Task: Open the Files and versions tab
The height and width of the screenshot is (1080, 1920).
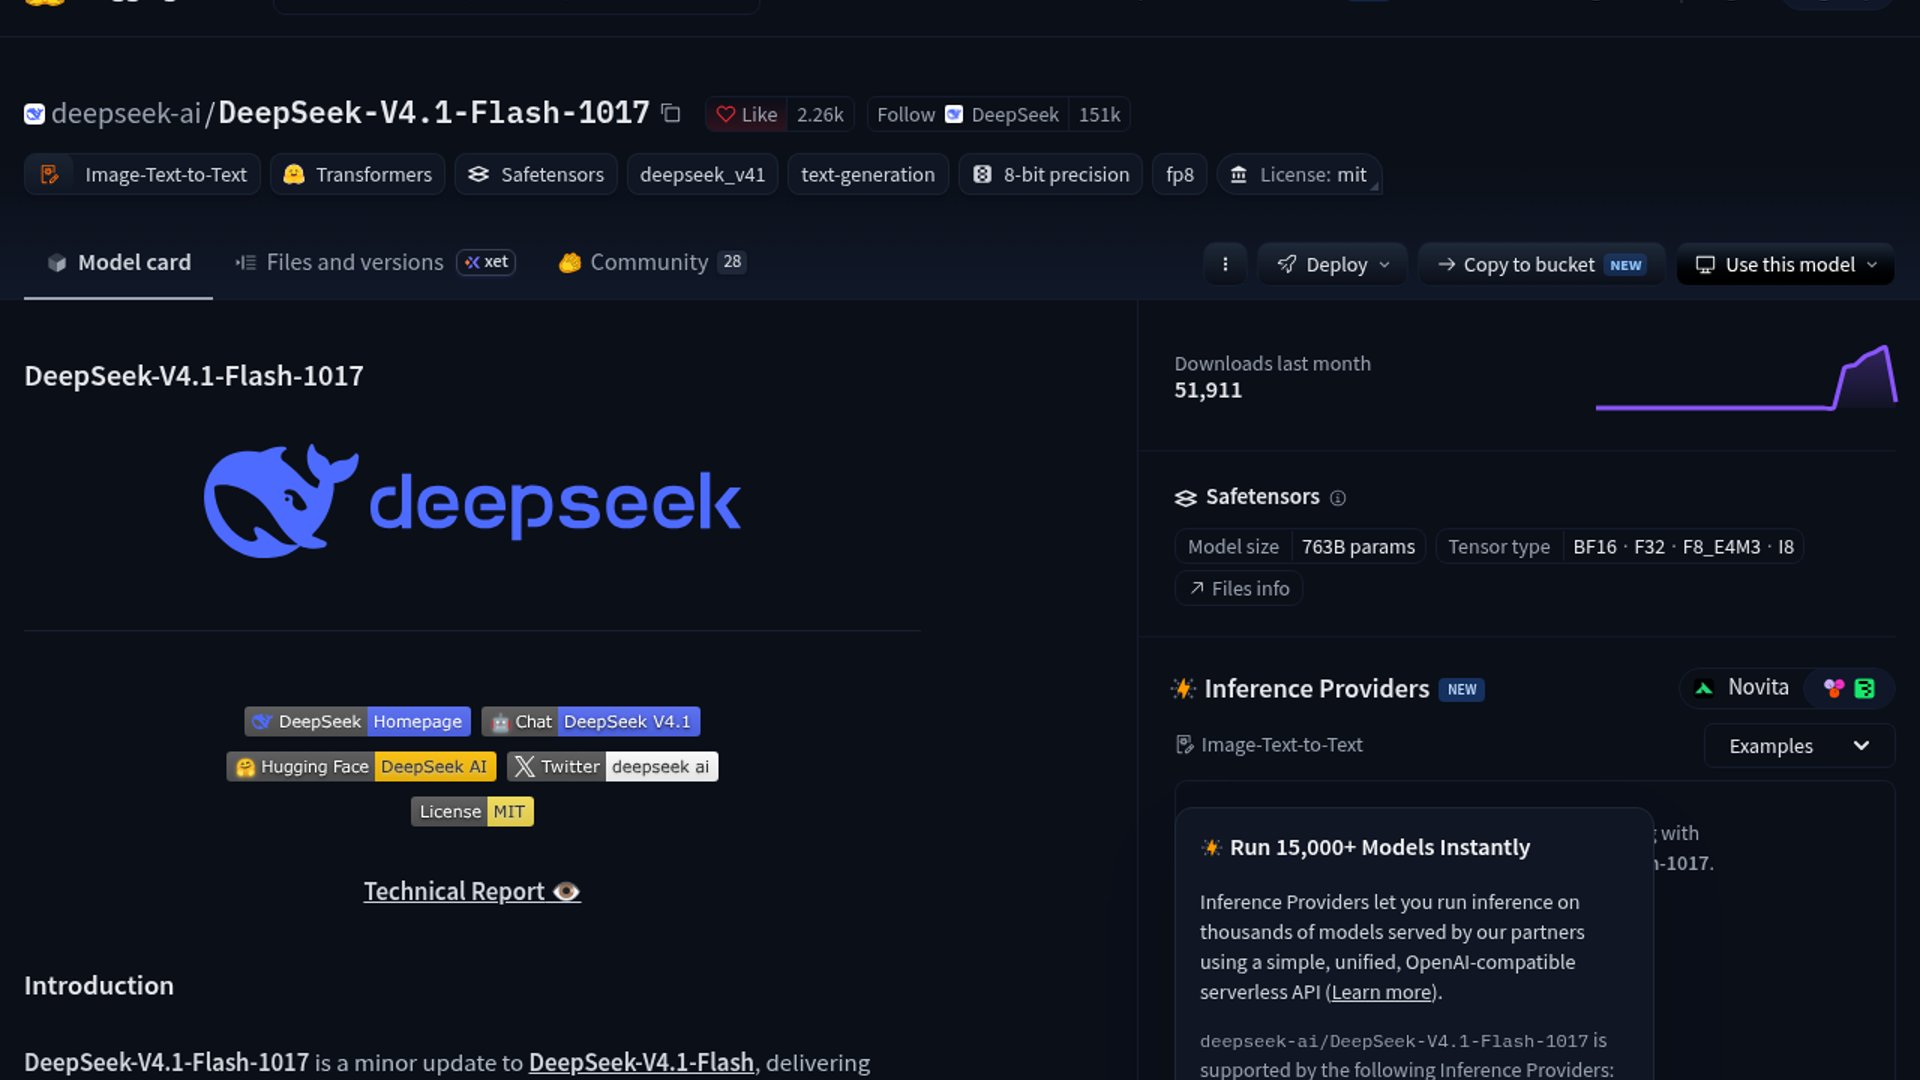Action: point(374,263)
